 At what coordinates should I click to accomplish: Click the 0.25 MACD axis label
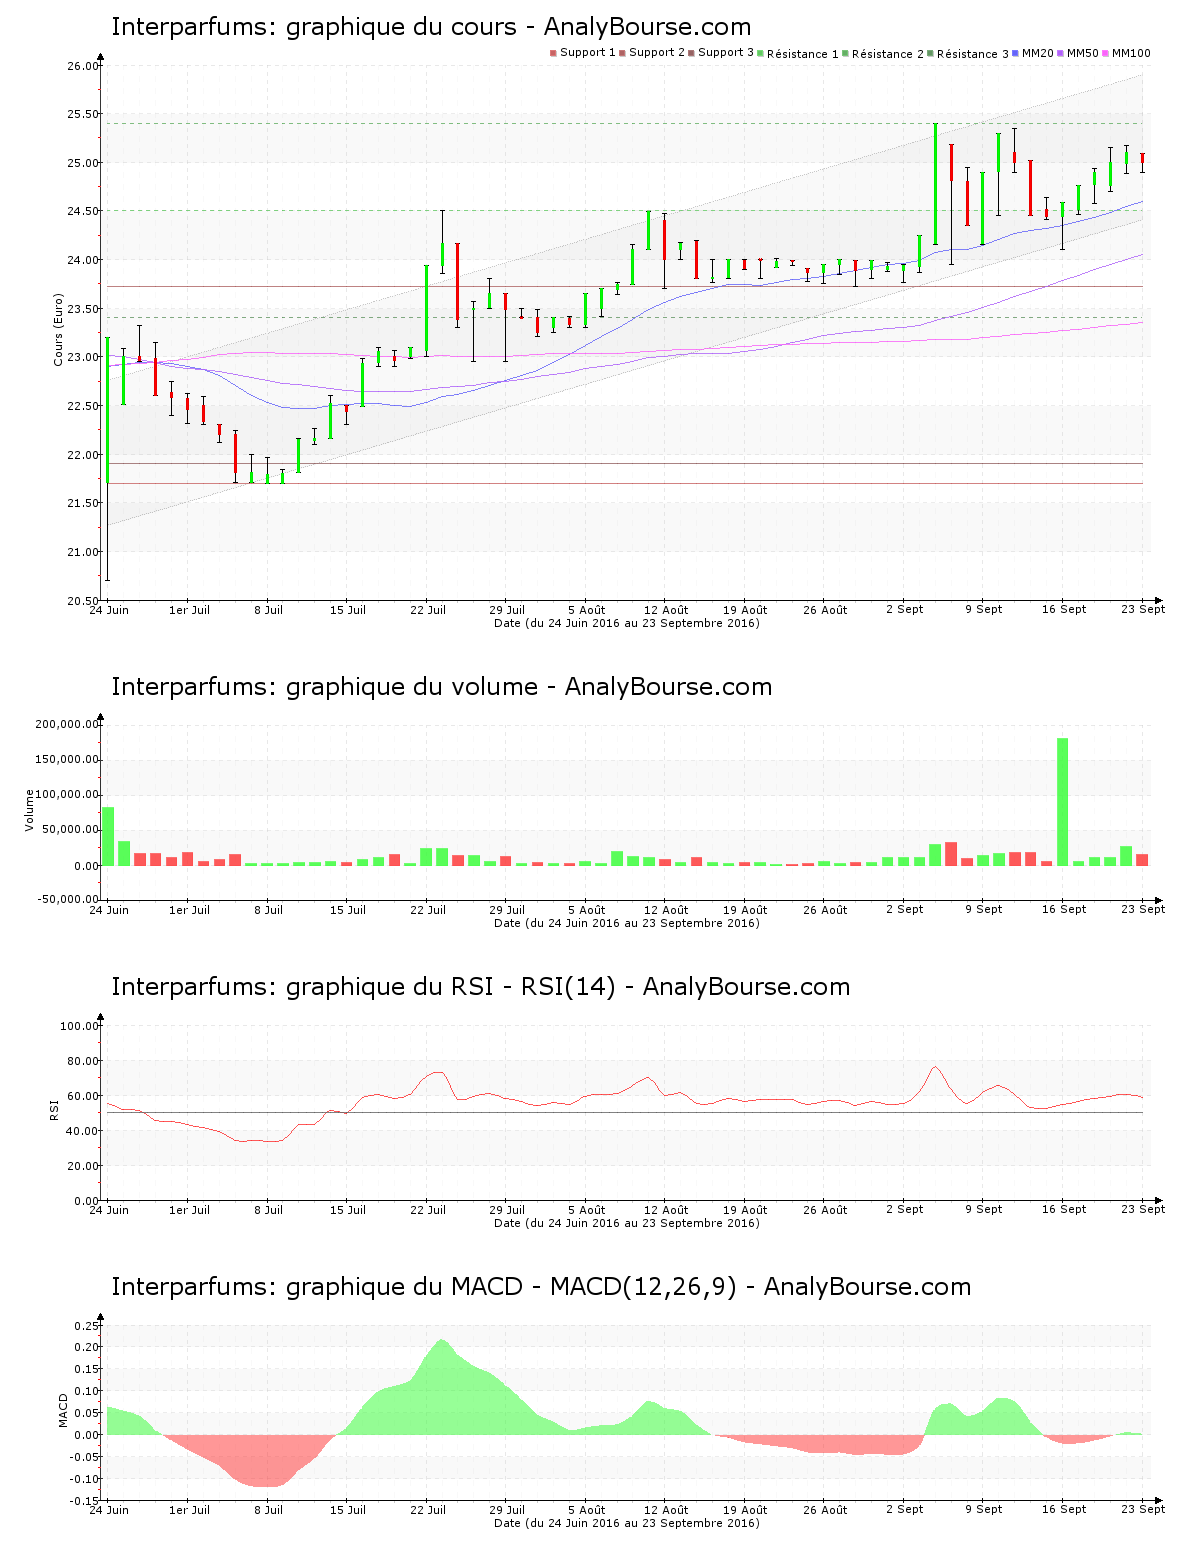click(88, 1326)
